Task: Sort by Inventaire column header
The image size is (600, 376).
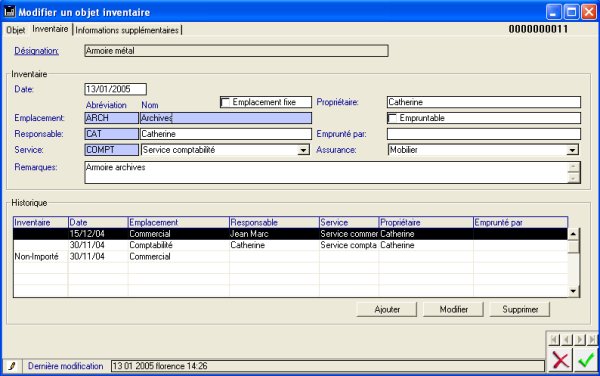Action: click(41, 223)
